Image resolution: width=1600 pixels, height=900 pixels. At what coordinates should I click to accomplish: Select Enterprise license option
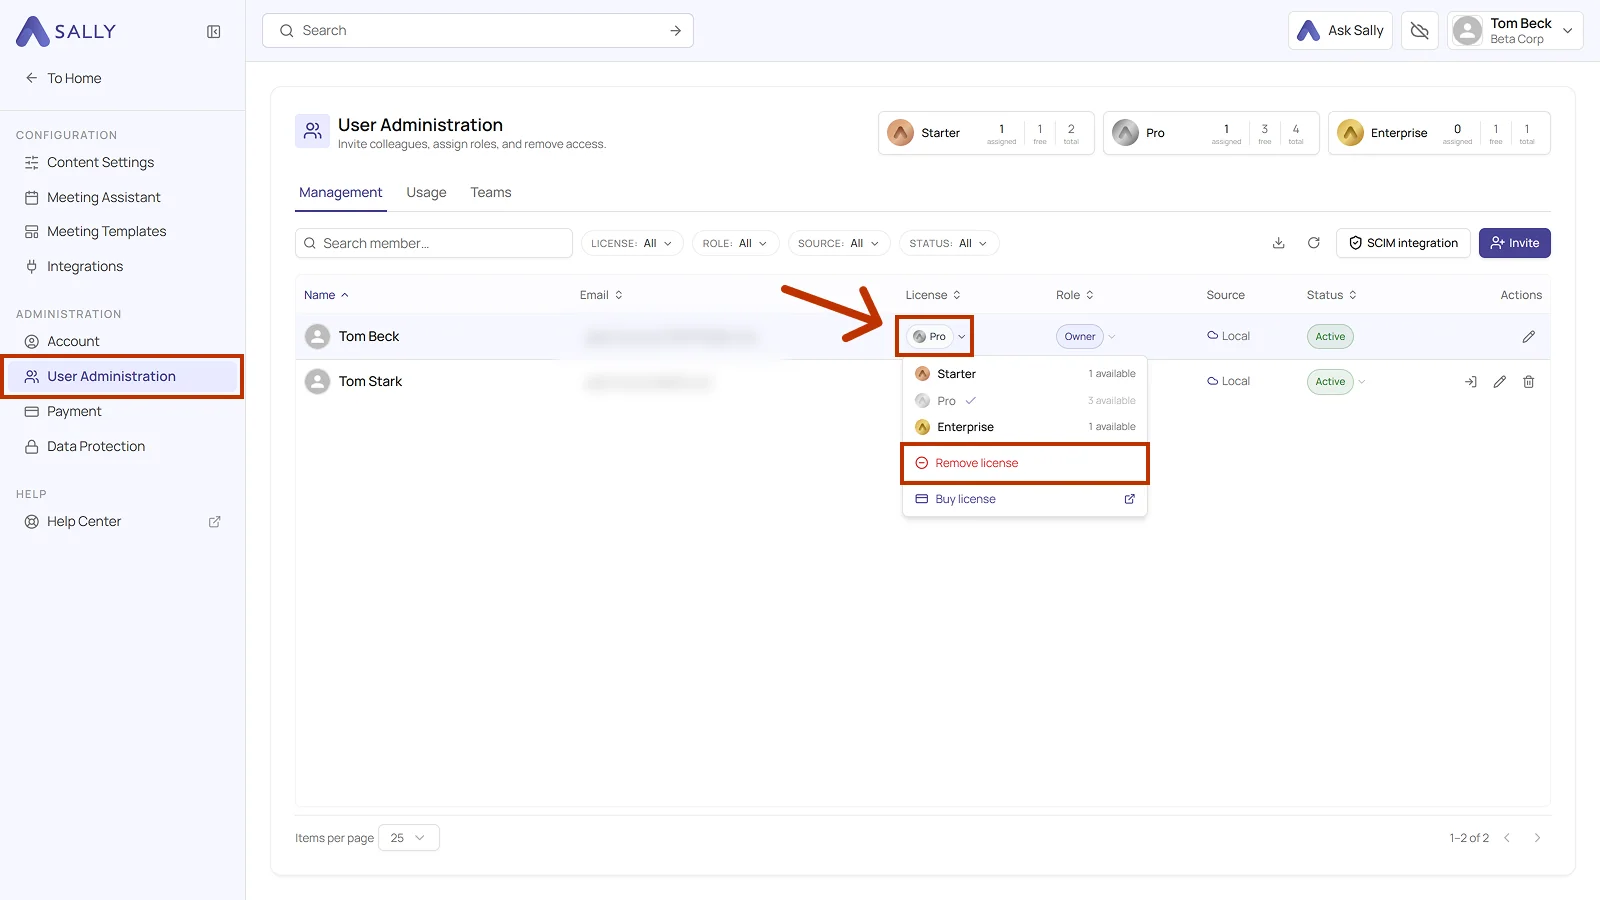1025,427
